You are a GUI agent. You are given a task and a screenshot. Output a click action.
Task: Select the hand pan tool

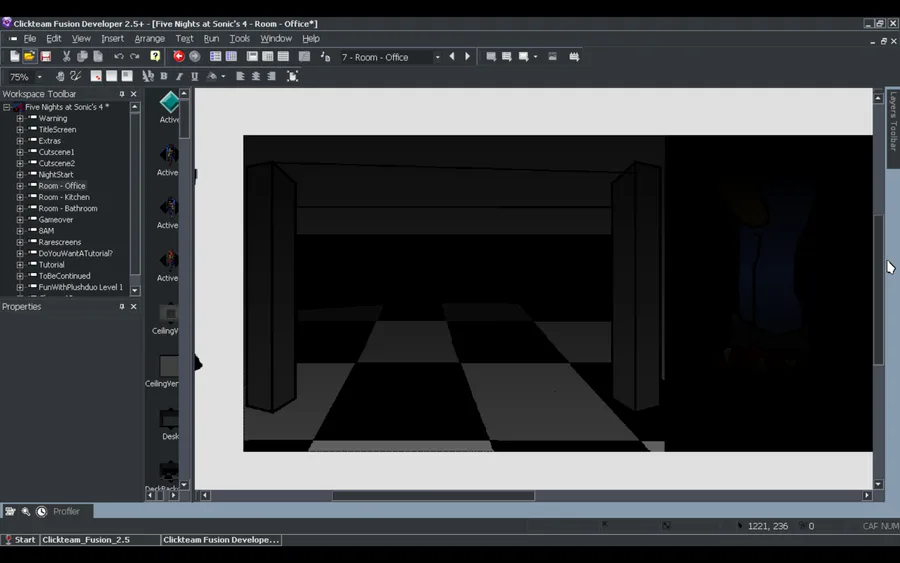[60, 76]
